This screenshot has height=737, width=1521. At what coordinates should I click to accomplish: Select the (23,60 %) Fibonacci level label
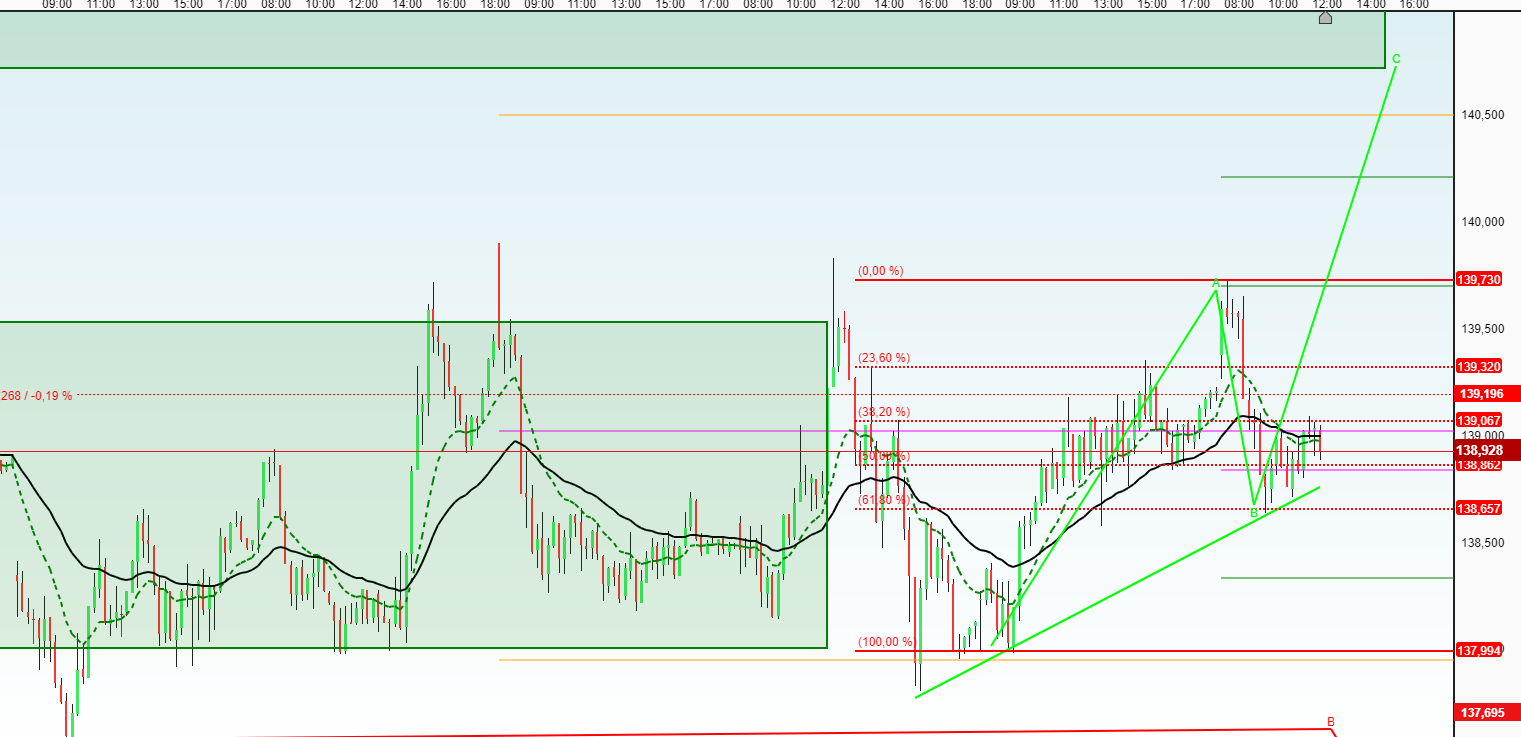(883, 358)
